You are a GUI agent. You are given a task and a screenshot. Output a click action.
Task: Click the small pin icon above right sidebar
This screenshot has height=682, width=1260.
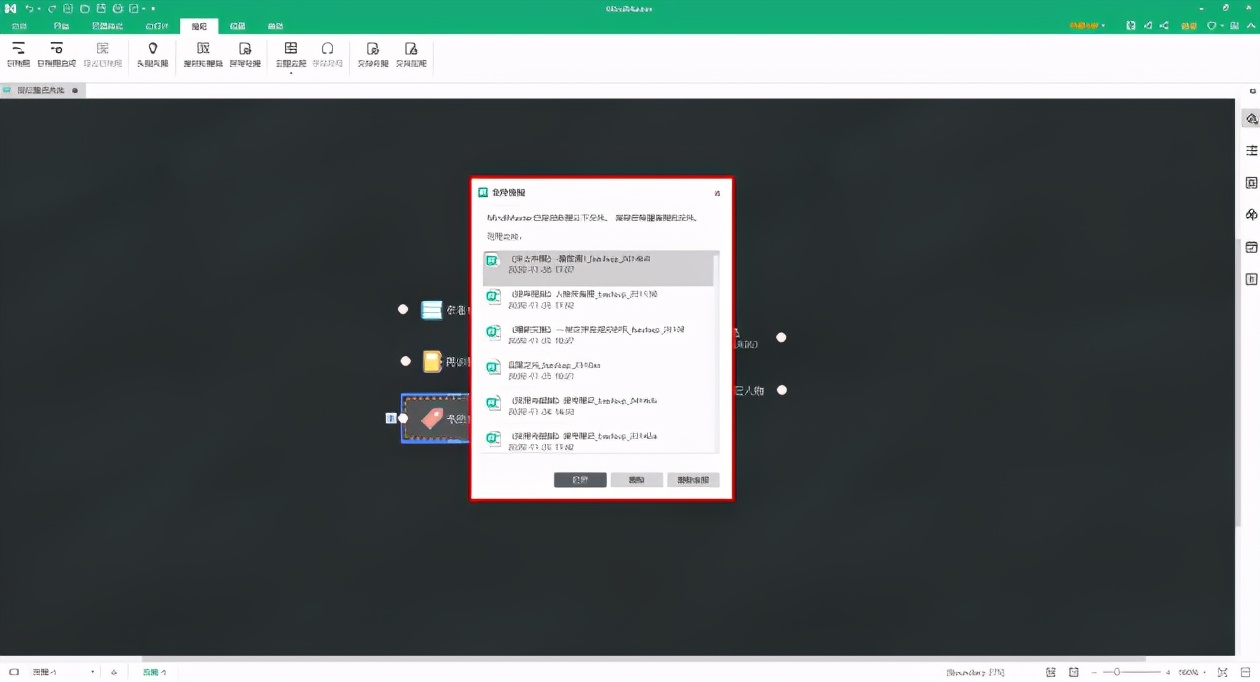pyautogui.click(x=1253, y=91)
